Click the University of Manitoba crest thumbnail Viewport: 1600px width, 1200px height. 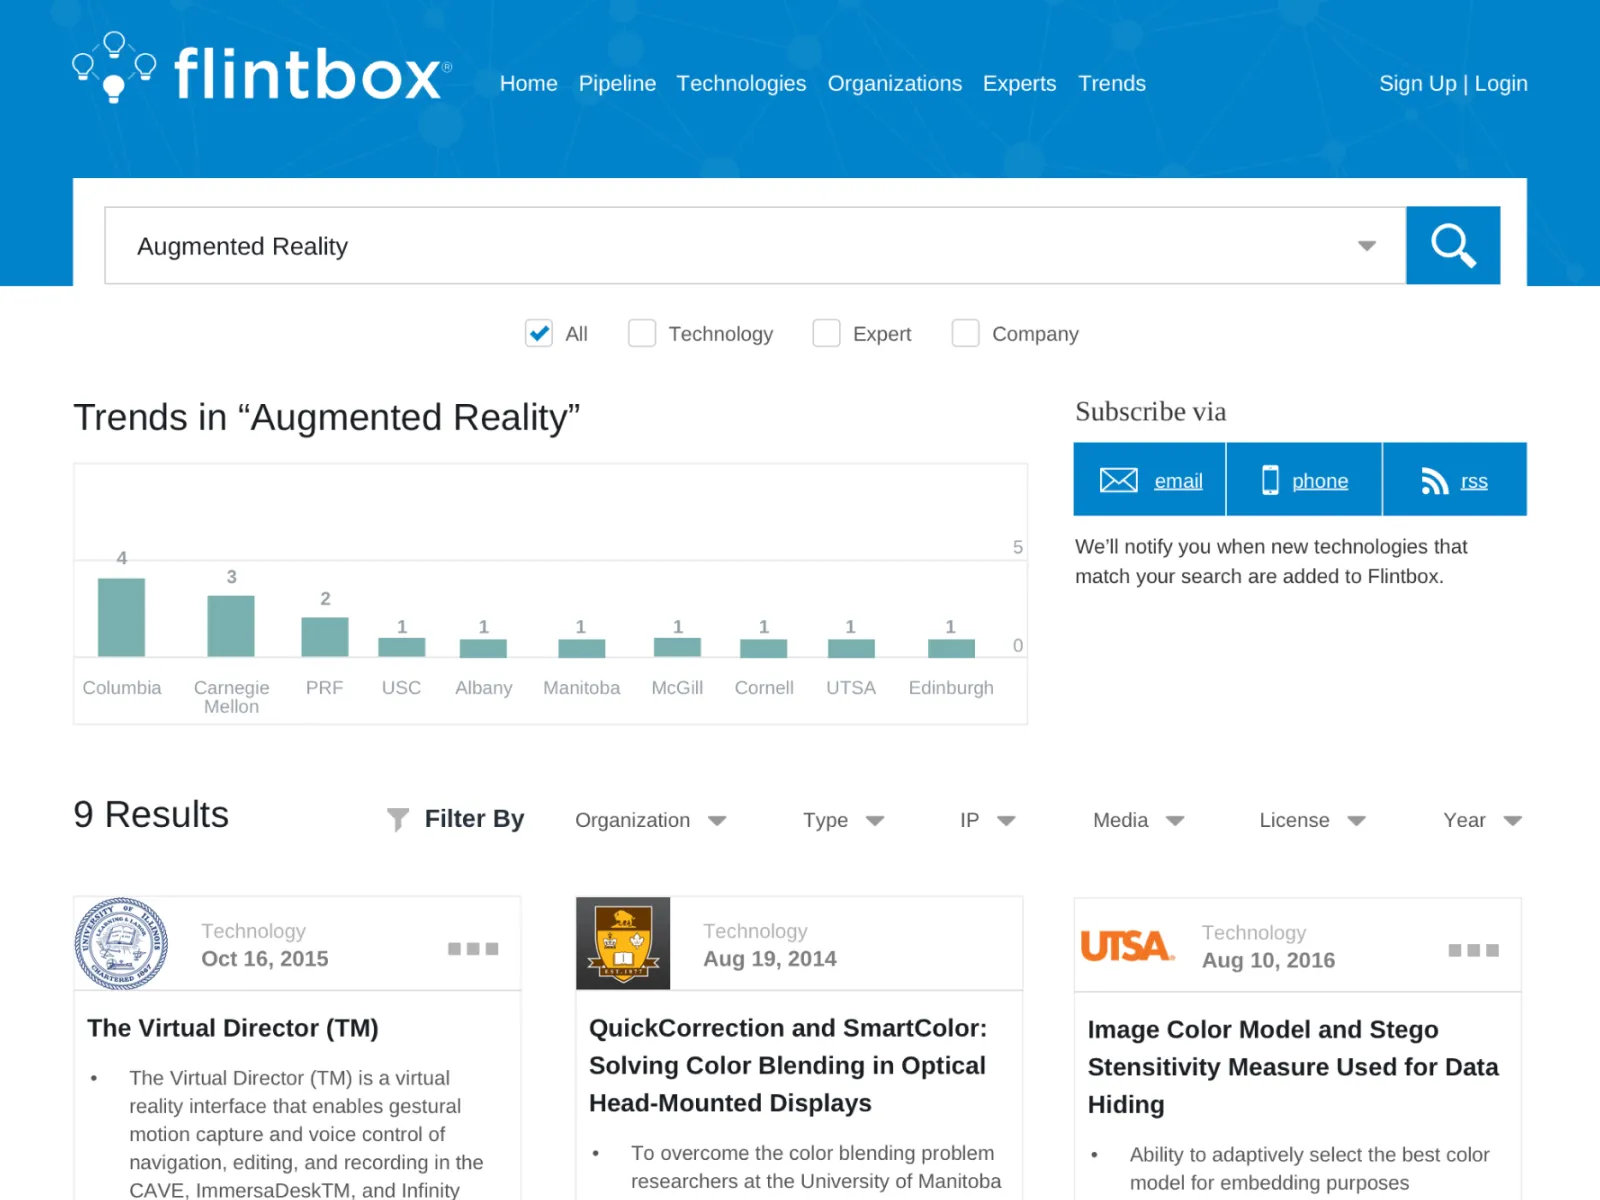(623, 944)
